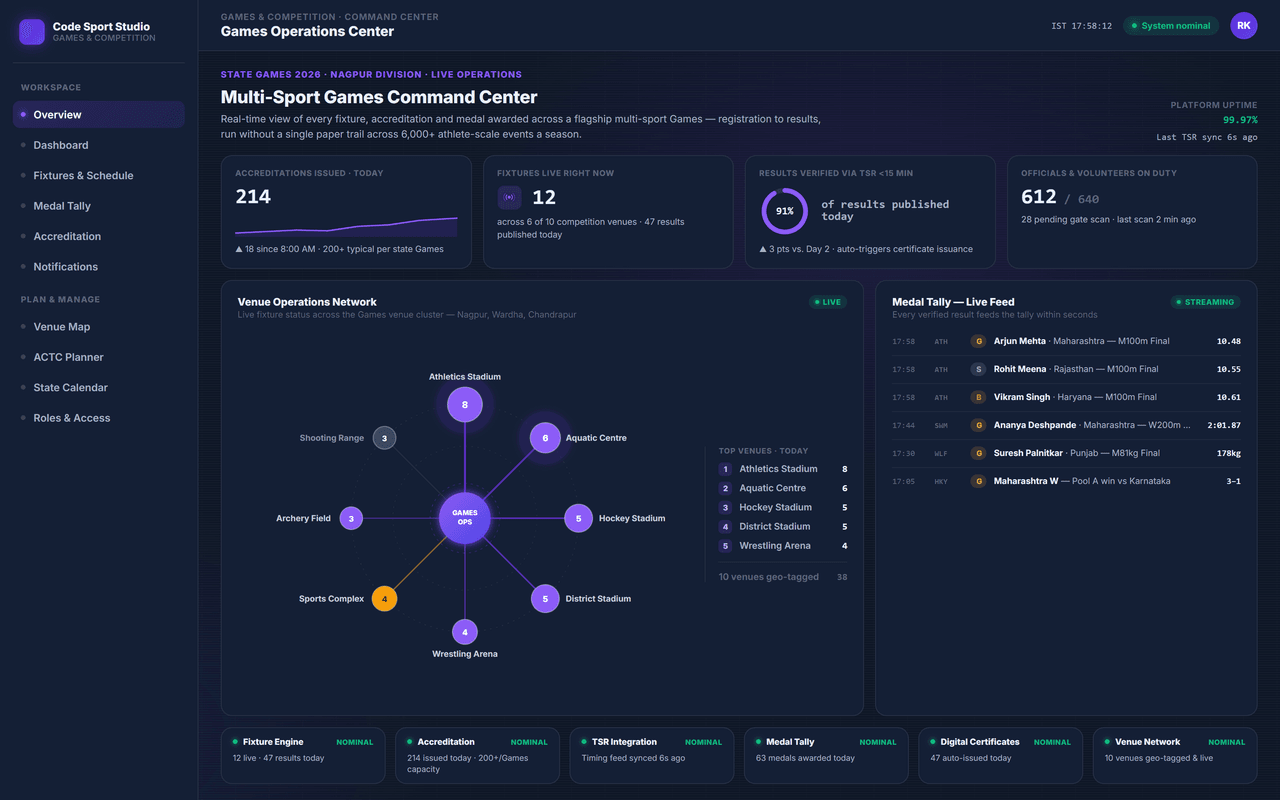Image resolution: width=1280 pixels, height=800 pixels.
Task: Click the 91% results verified progress ring
Action: click(x=785, y=211)
